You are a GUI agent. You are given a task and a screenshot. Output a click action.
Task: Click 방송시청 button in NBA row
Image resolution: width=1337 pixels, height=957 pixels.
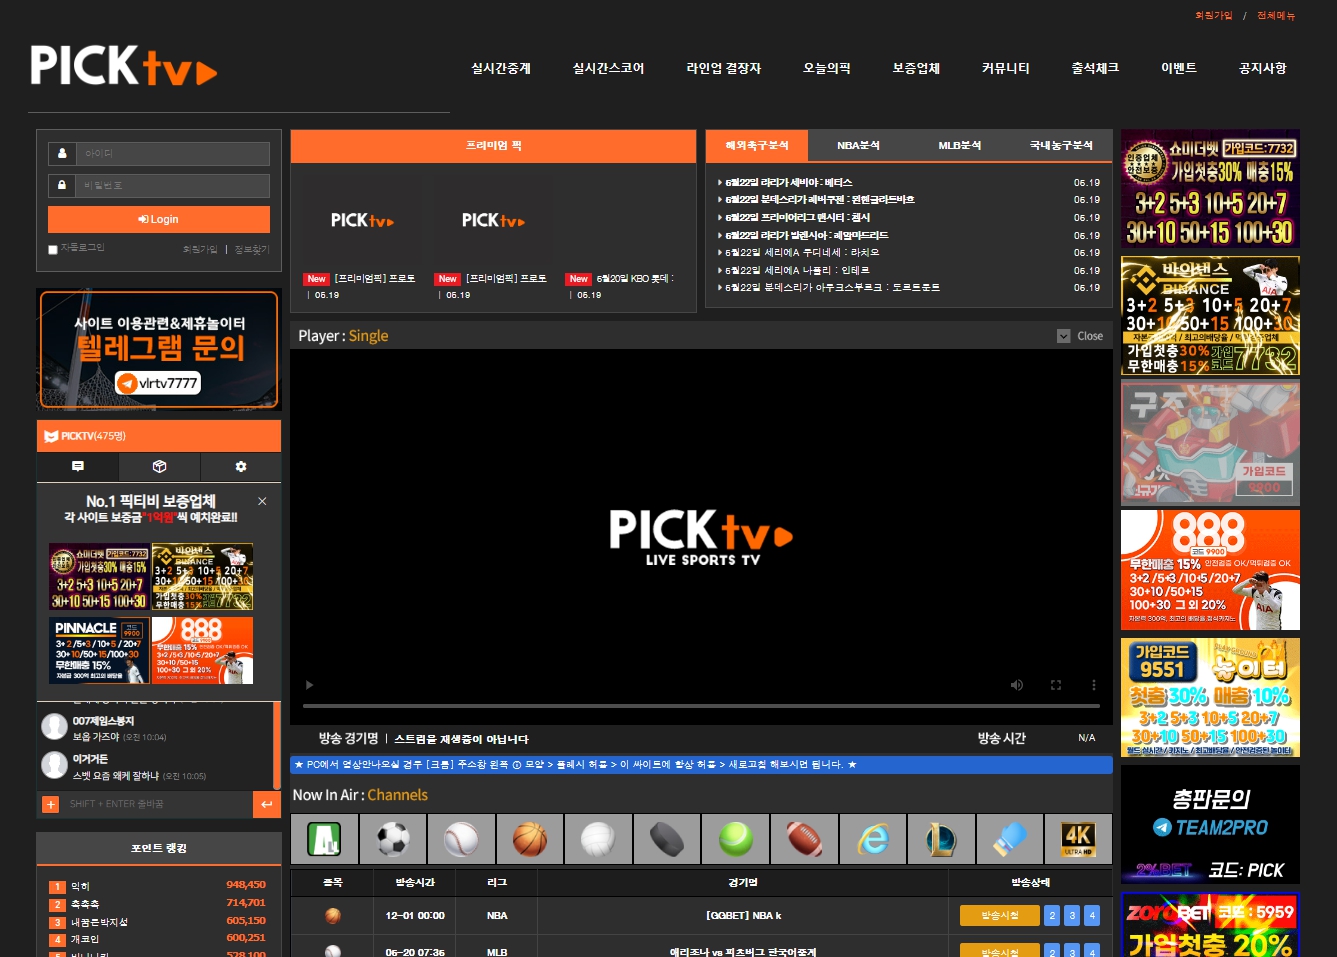[999, 915]
